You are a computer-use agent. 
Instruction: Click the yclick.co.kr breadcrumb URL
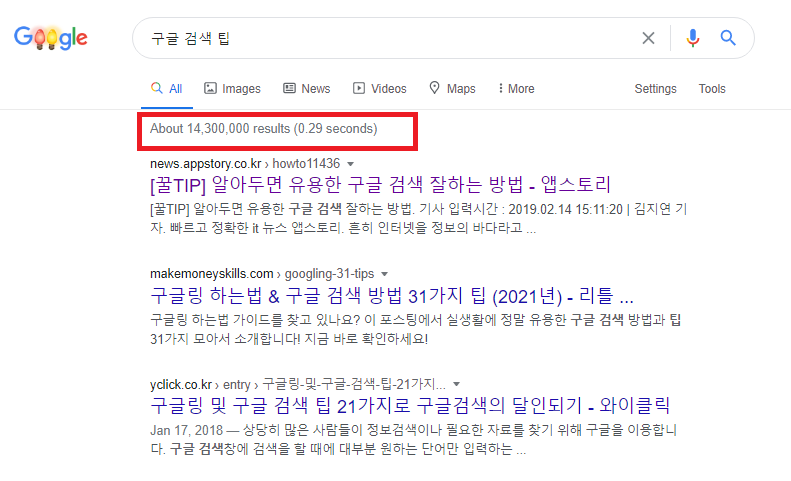298,384
